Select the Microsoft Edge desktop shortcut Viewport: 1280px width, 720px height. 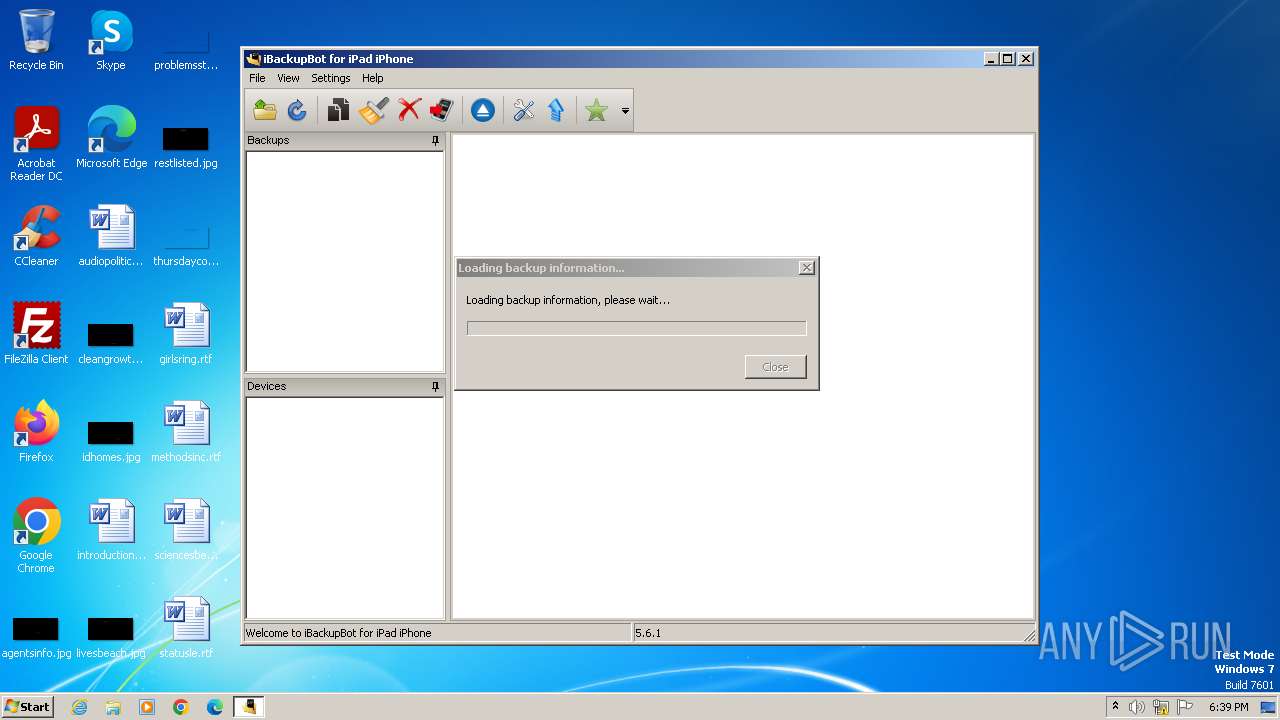point(111,138)
